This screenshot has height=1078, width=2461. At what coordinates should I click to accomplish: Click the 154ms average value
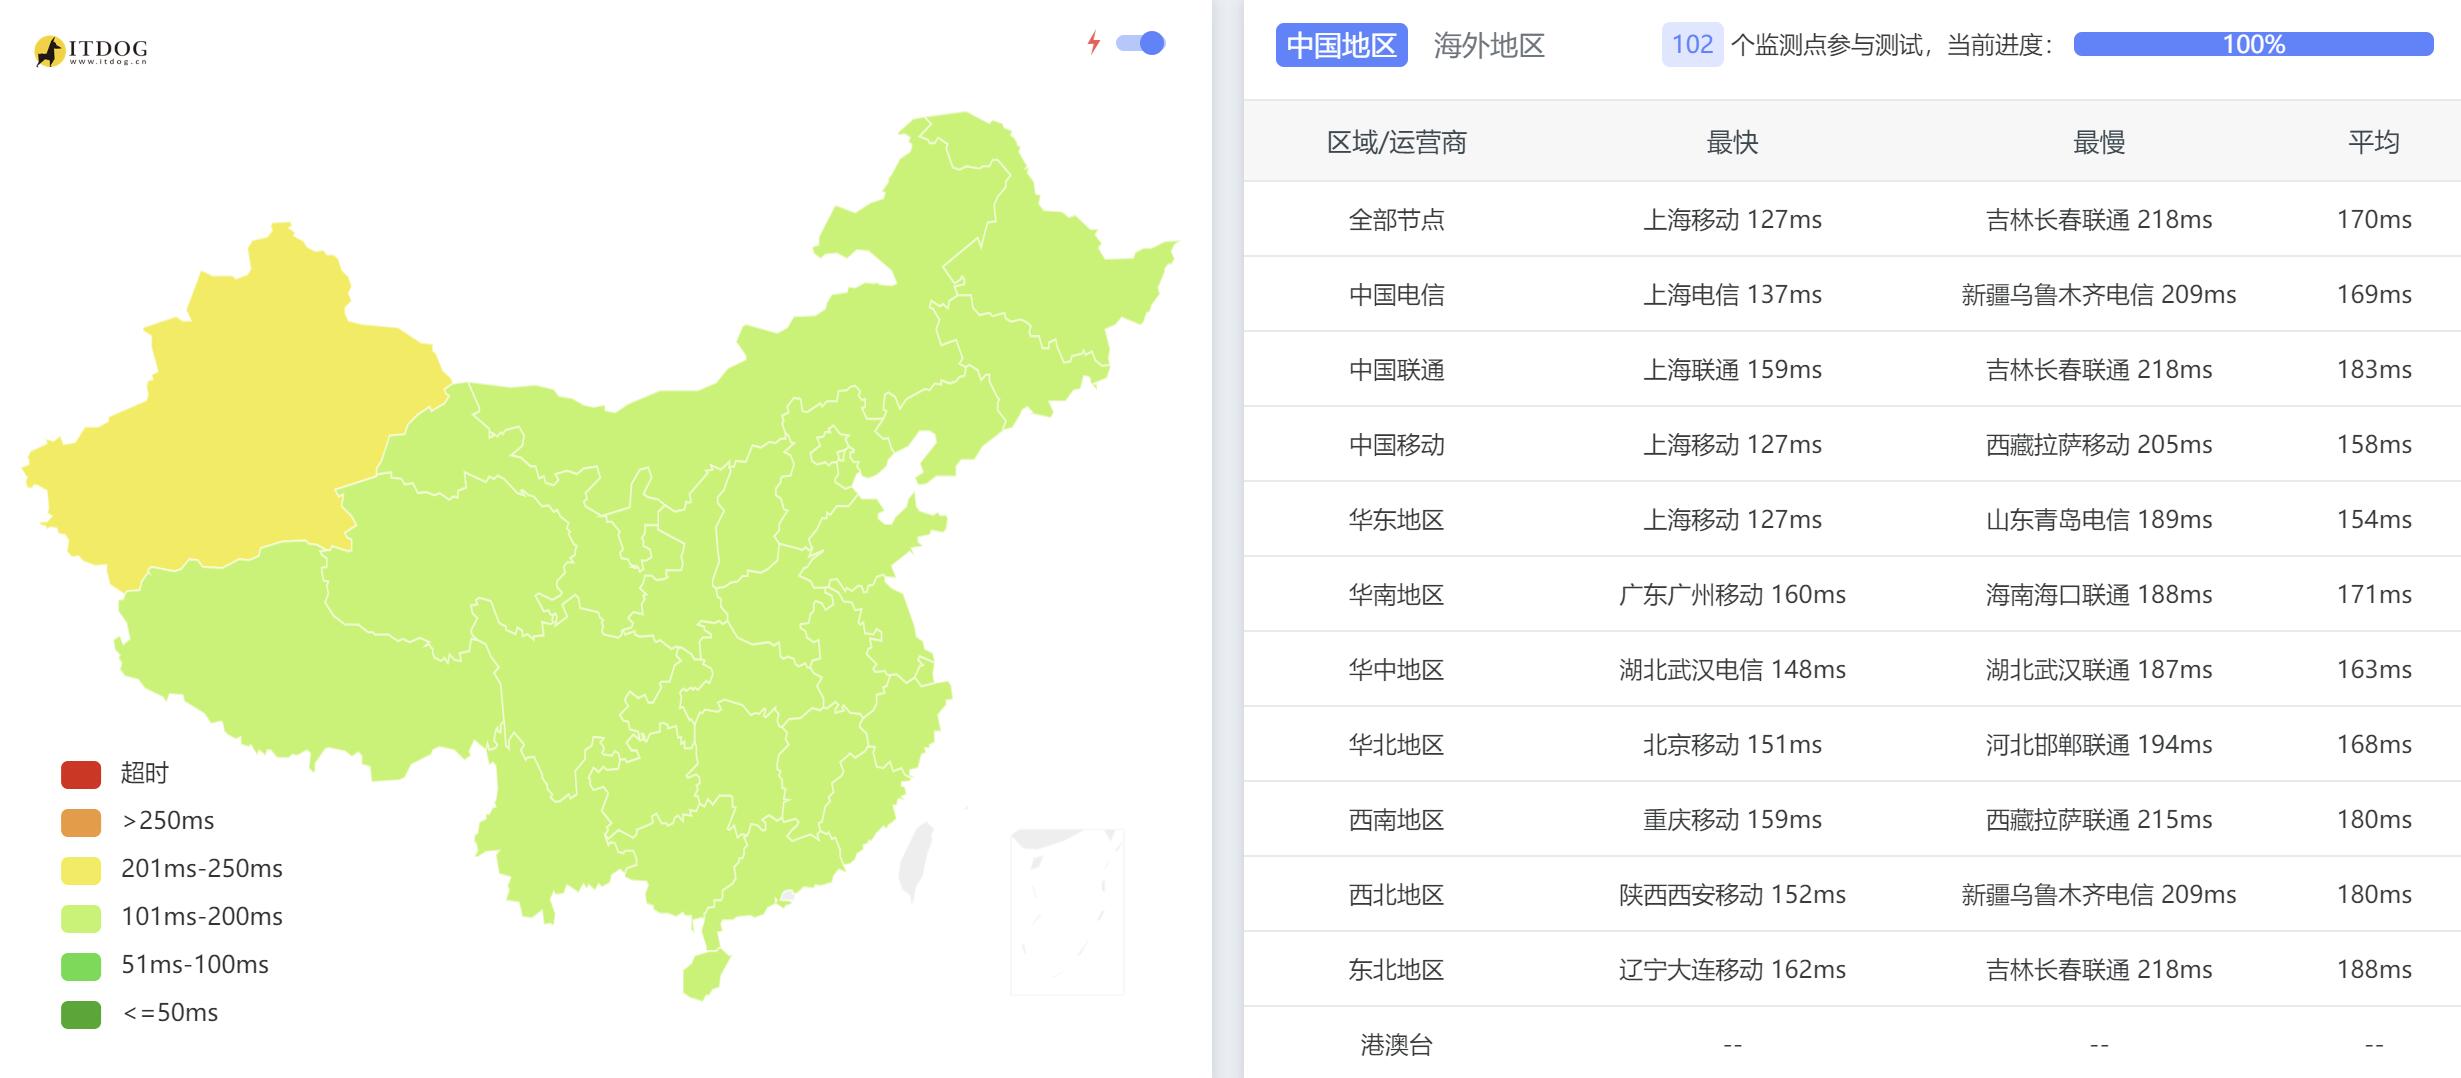2374,519
